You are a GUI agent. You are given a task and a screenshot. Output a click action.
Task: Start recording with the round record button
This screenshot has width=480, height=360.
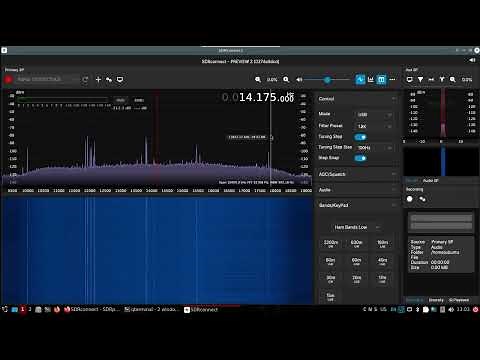coord(410,199)
